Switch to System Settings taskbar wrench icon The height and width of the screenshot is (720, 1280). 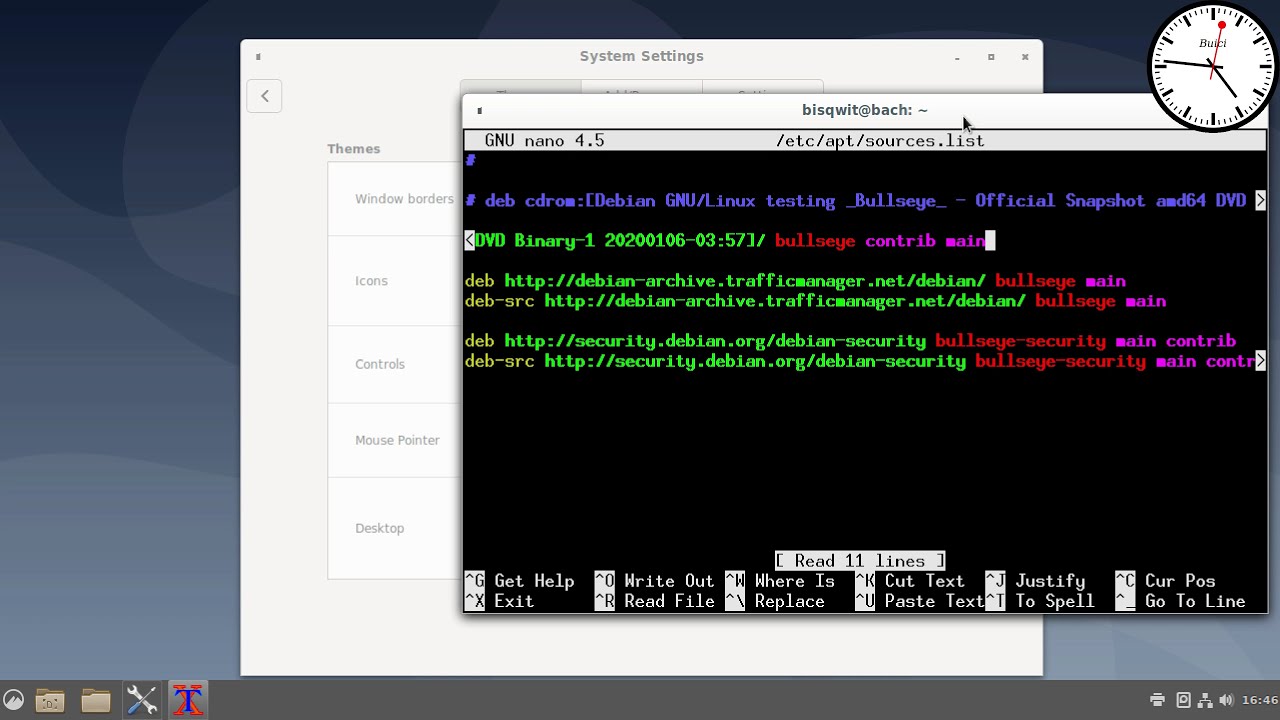coord(142,700)
